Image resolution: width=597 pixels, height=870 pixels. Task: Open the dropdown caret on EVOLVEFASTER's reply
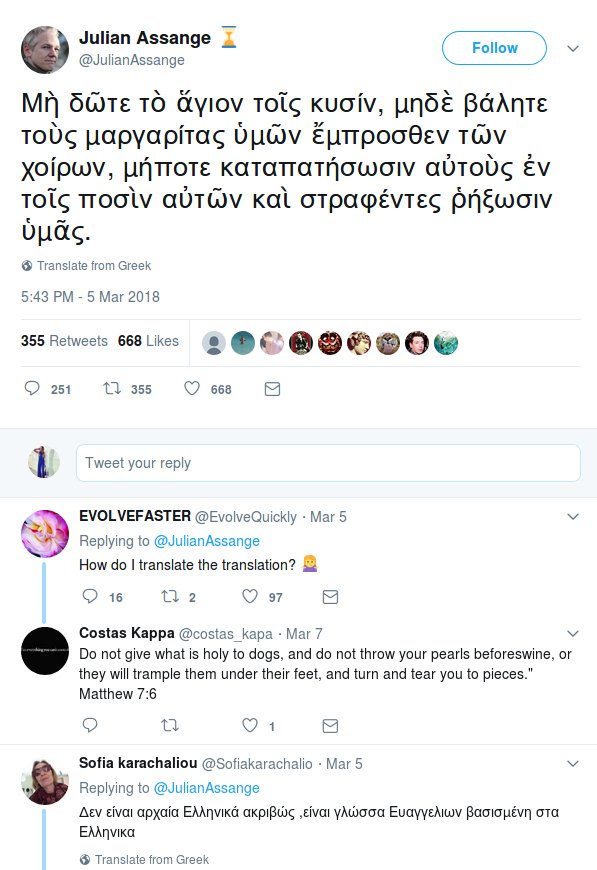click(x=572, y=517)
